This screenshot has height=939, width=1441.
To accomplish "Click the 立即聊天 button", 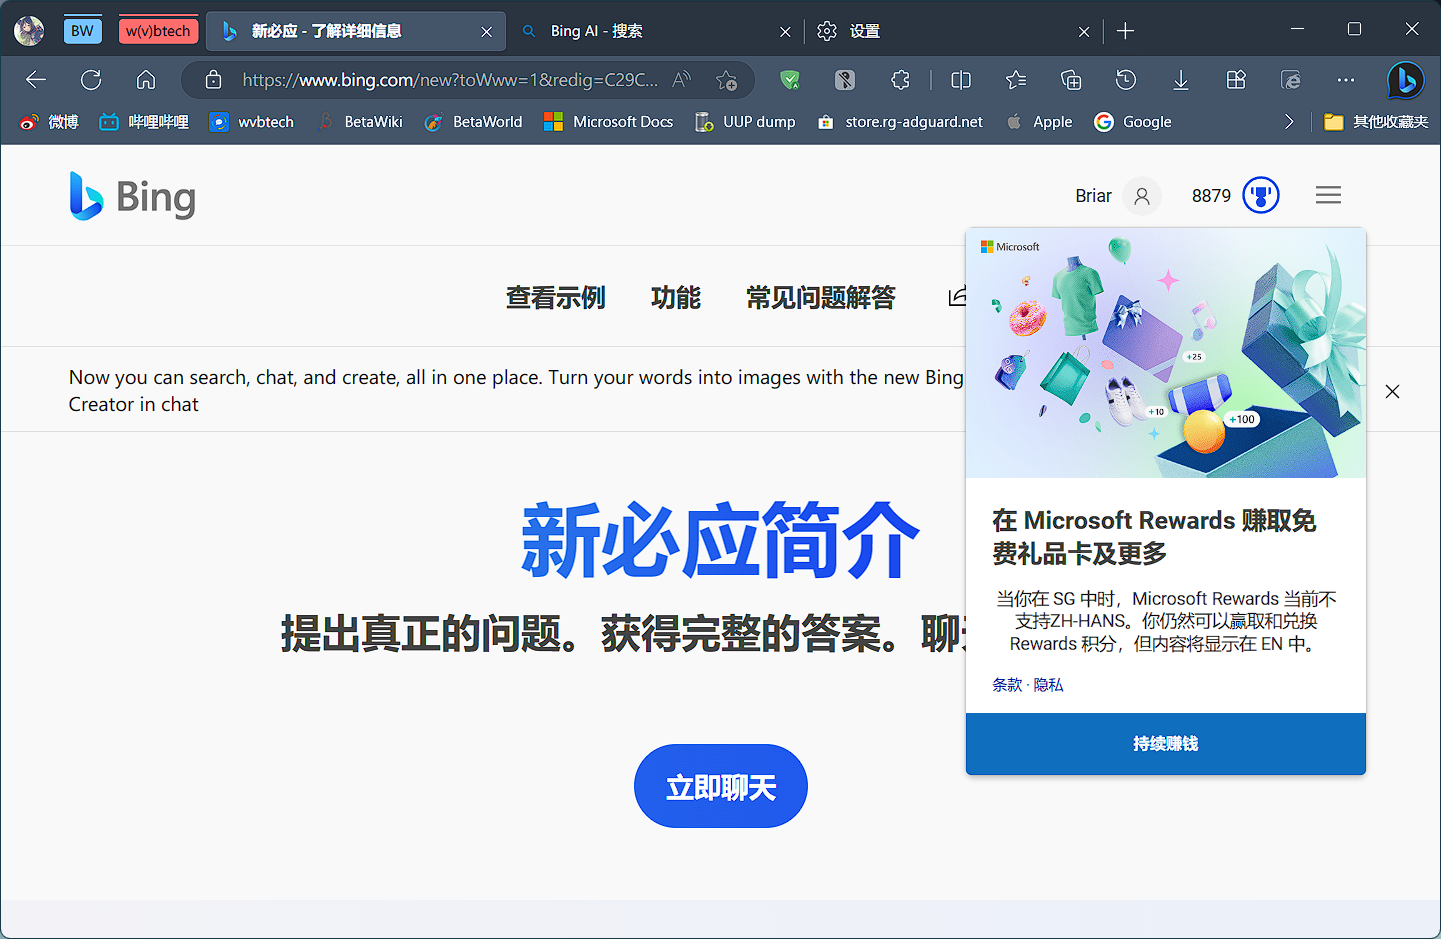I will click(x=720, y=787).
